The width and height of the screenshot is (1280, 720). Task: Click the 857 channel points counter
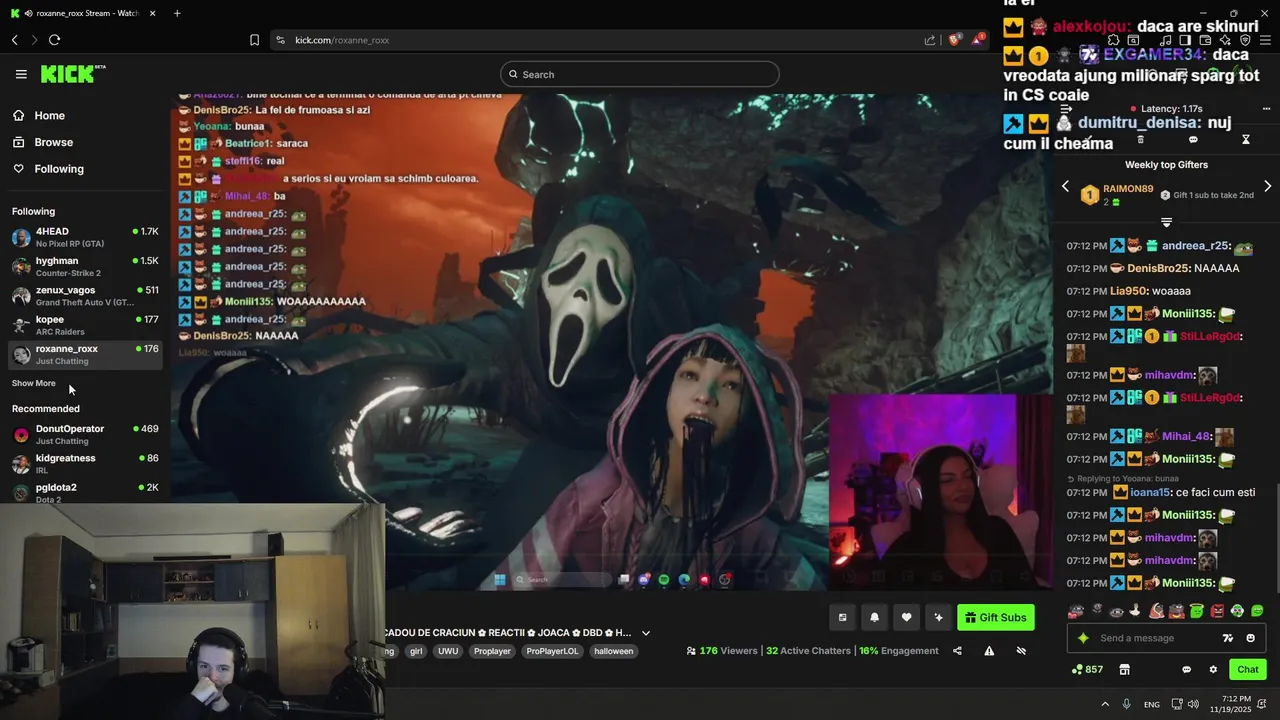click(1087, 670)
